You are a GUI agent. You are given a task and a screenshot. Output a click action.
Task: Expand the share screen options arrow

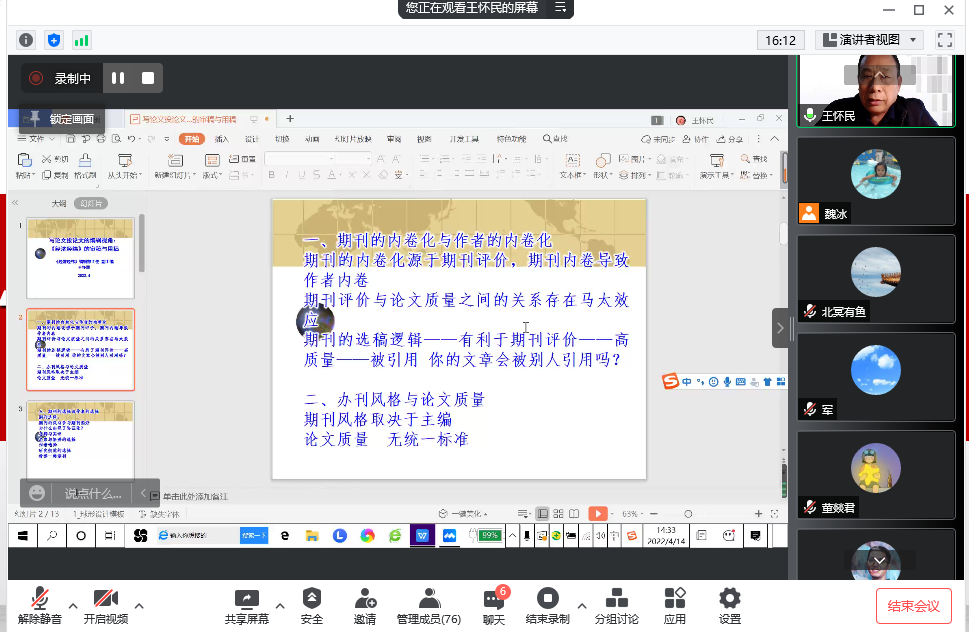[280, 606]
